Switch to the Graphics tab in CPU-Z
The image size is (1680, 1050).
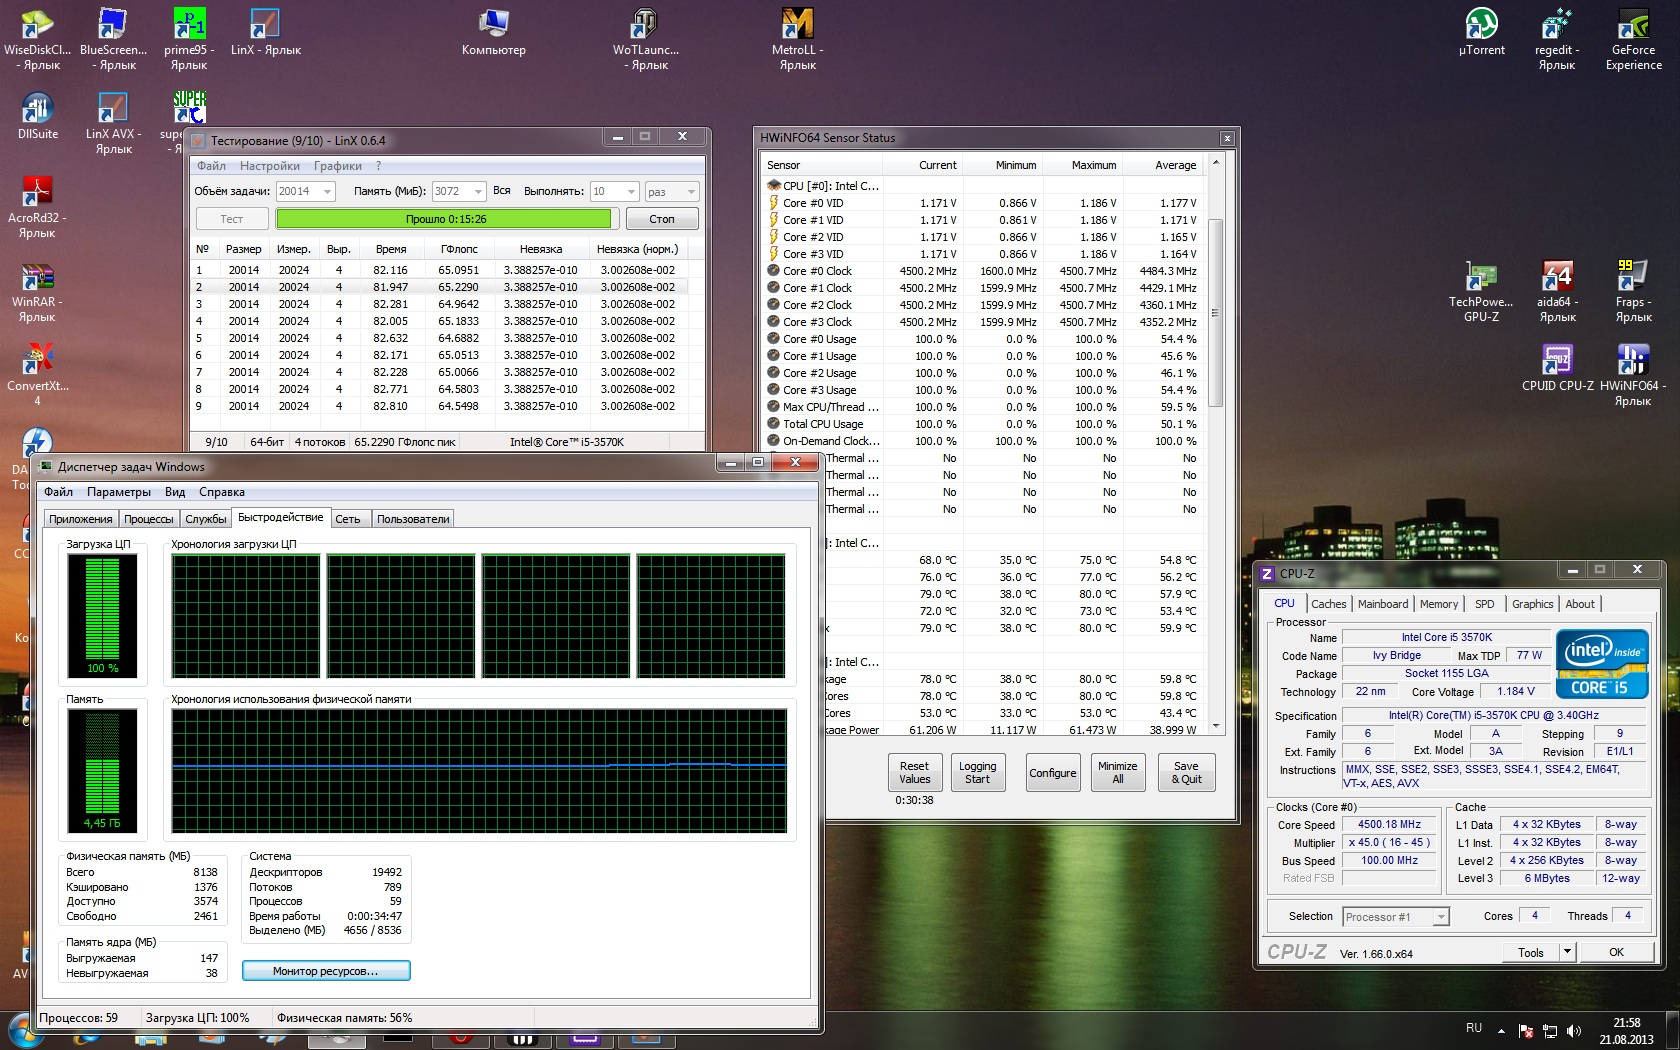[1532, 604]
